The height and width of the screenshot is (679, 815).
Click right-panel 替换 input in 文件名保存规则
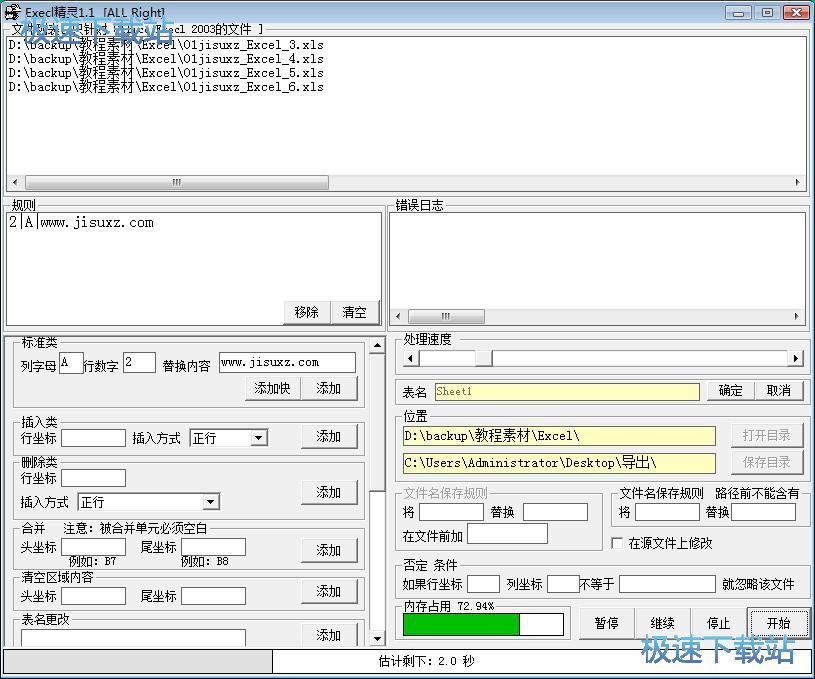point(764,512)
